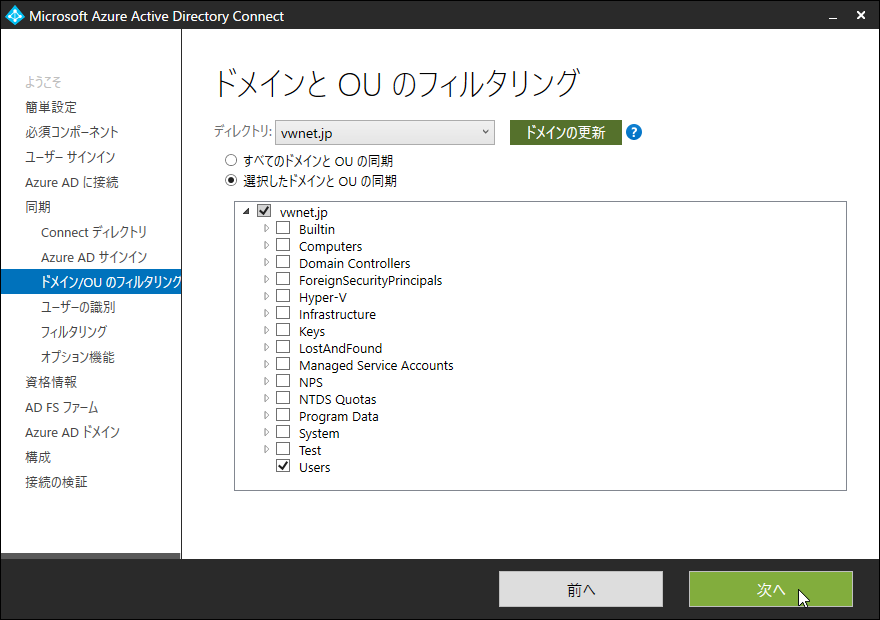Image resolution: width=880 pixels, height=620 pixels.
Task: Click the vwnet.jp label in the tree
Action: pyautogui.click(x=304, y=212)
